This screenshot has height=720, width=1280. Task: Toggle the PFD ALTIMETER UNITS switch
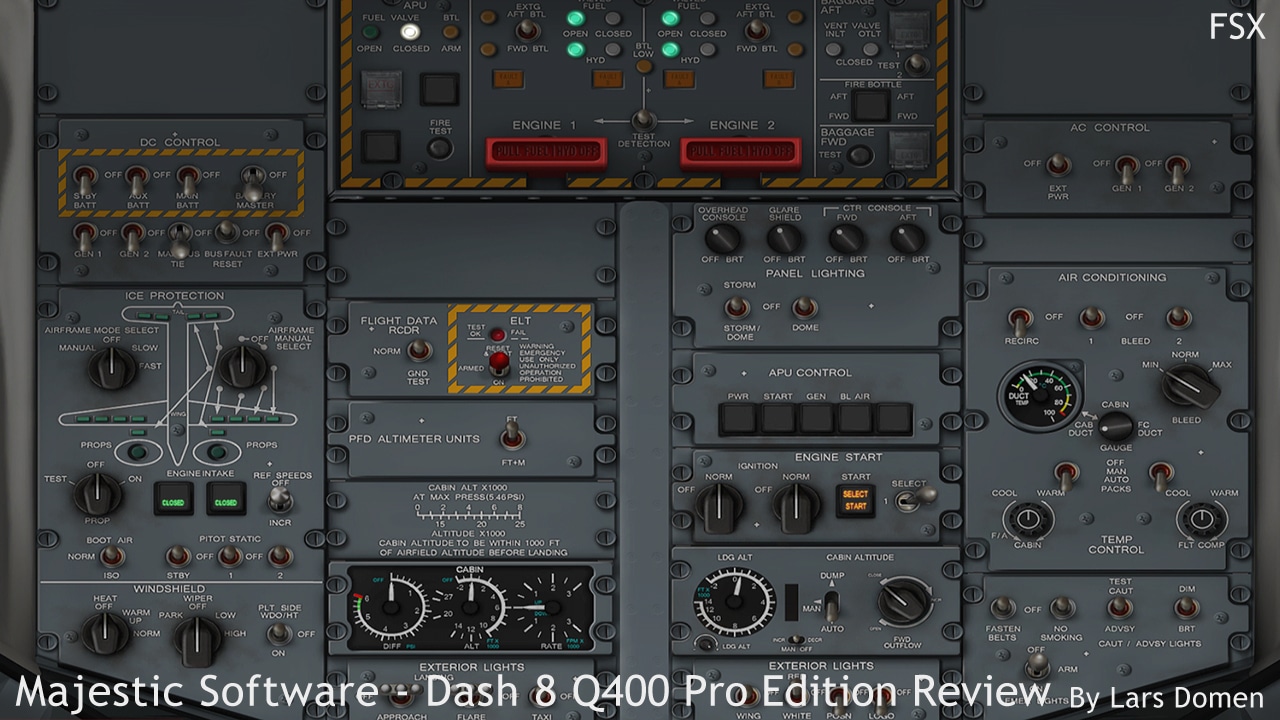[512, 435]
